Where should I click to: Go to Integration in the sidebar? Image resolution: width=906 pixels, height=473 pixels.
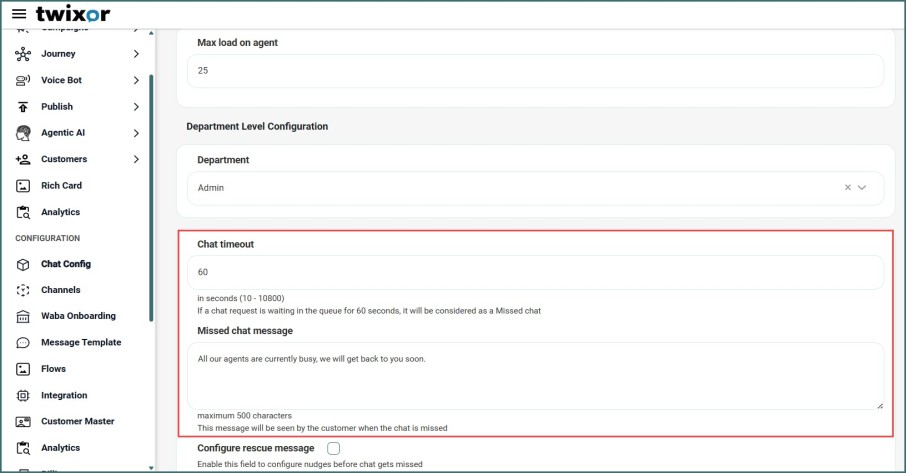(64, 396)
